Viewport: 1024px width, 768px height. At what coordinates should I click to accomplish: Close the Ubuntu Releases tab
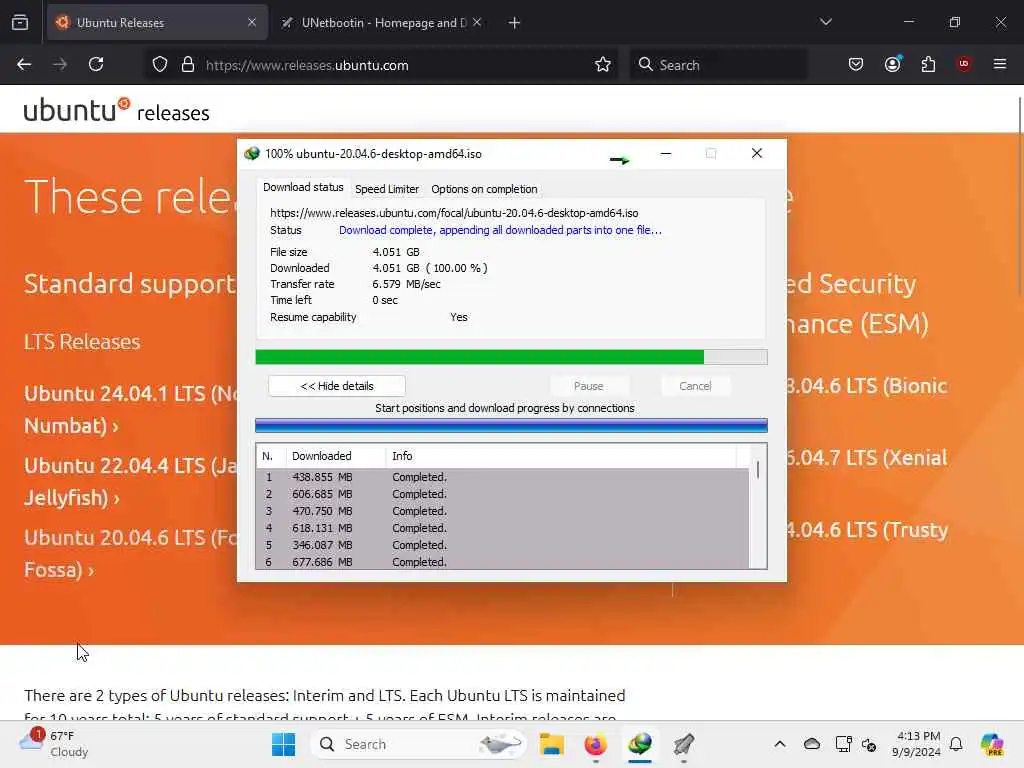click(252, 22)
